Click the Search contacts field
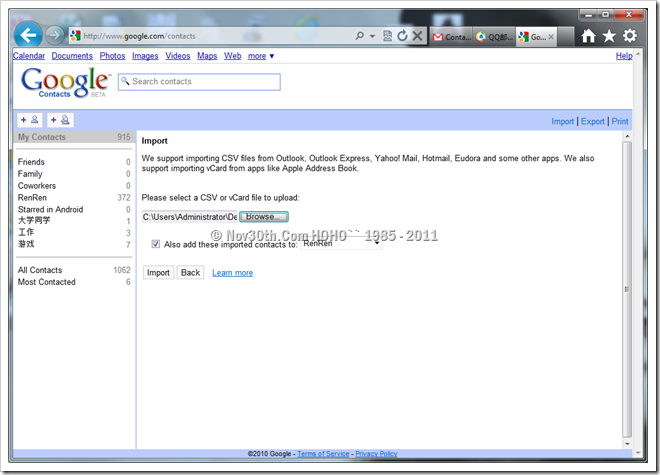 coord(199,82)
